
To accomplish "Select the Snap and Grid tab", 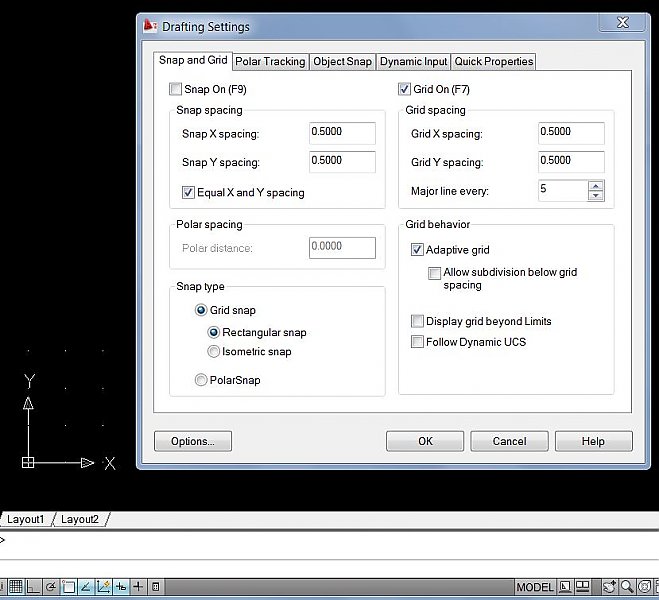I will coord(193,60).
